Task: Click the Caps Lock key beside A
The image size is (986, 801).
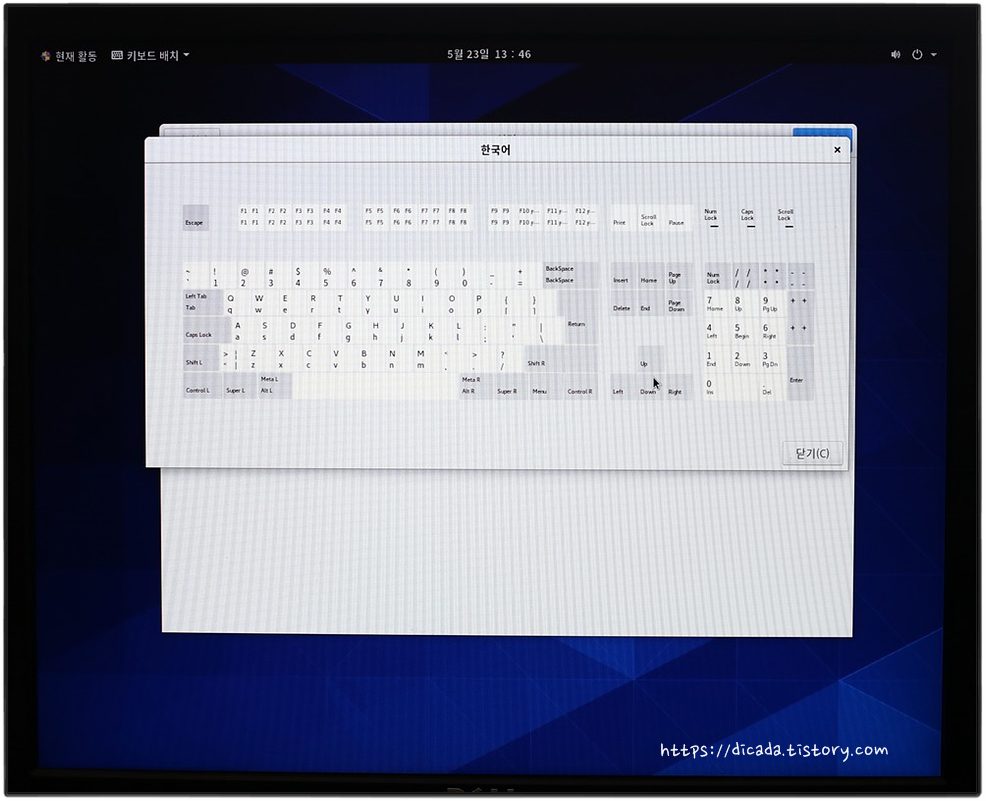Action: point(206,329)
